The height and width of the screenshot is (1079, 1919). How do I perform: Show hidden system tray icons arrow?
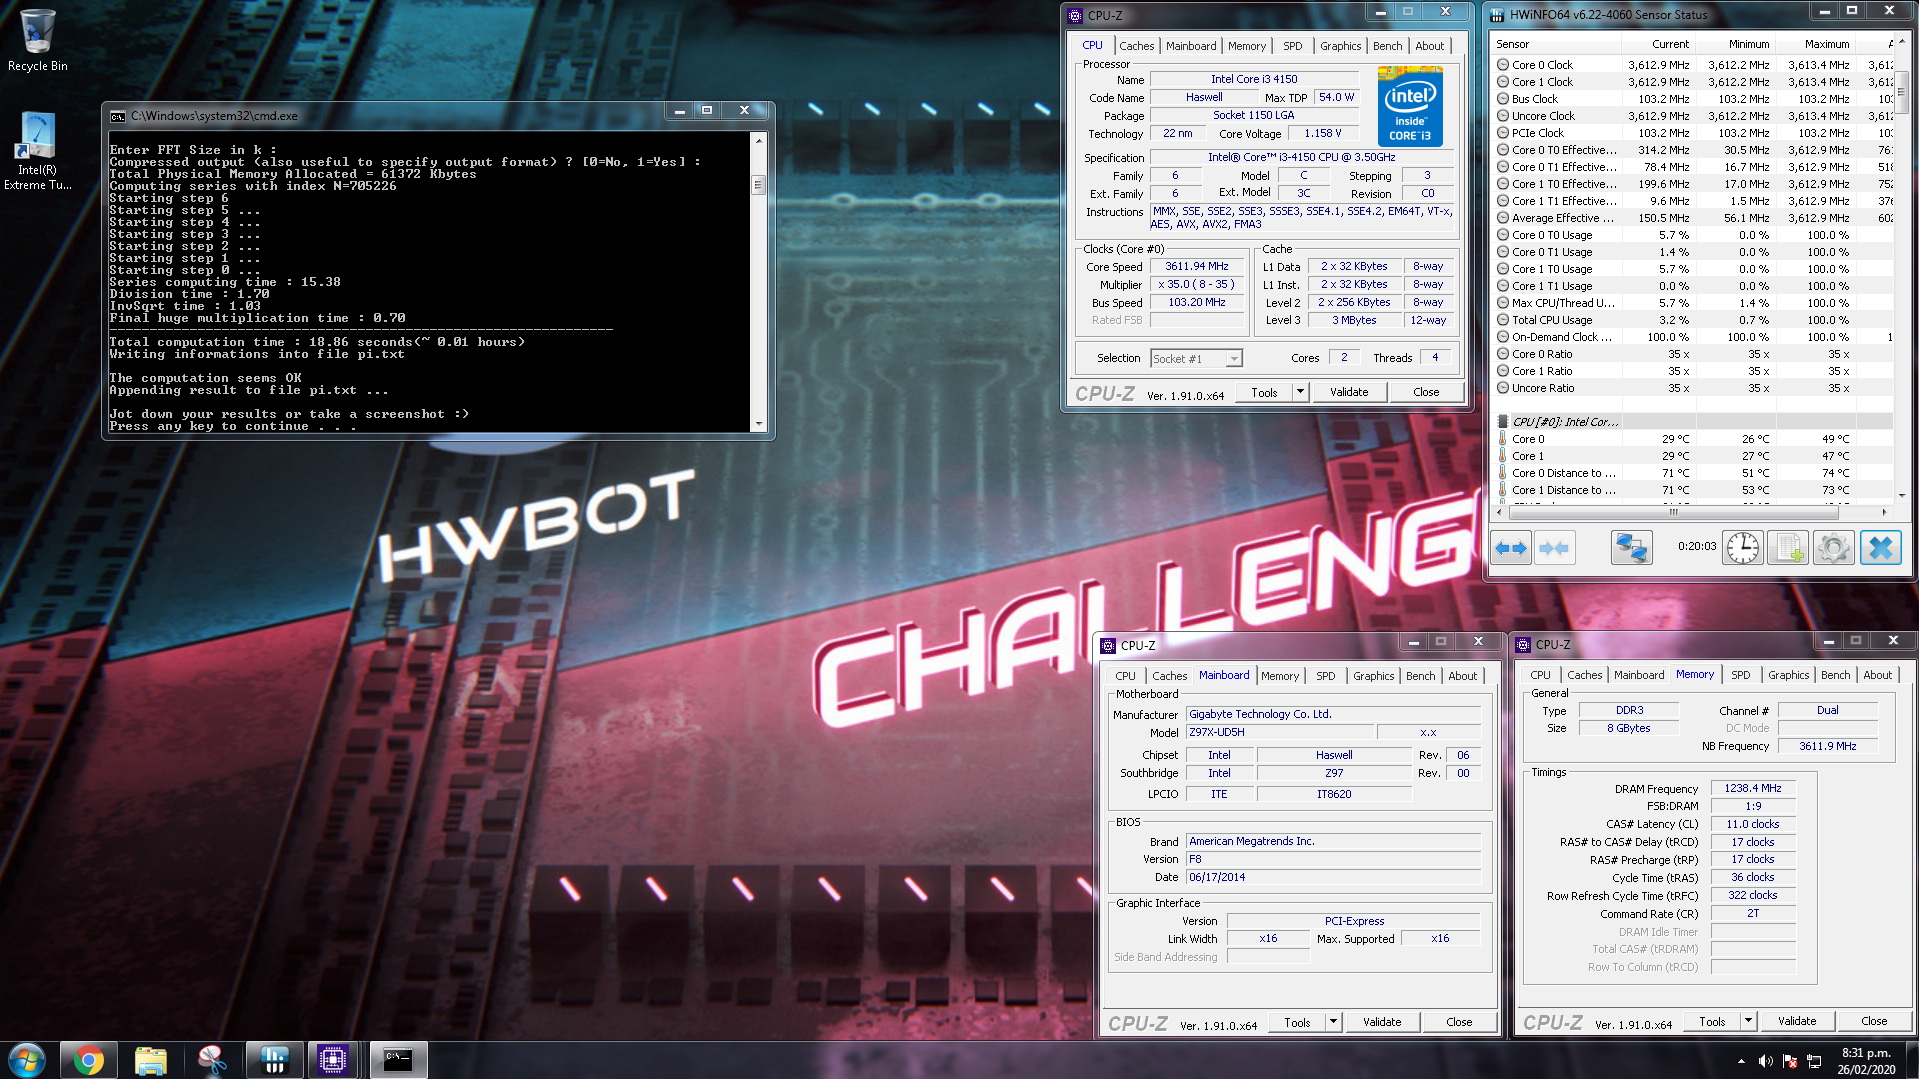click(x=1741, y=1061)
